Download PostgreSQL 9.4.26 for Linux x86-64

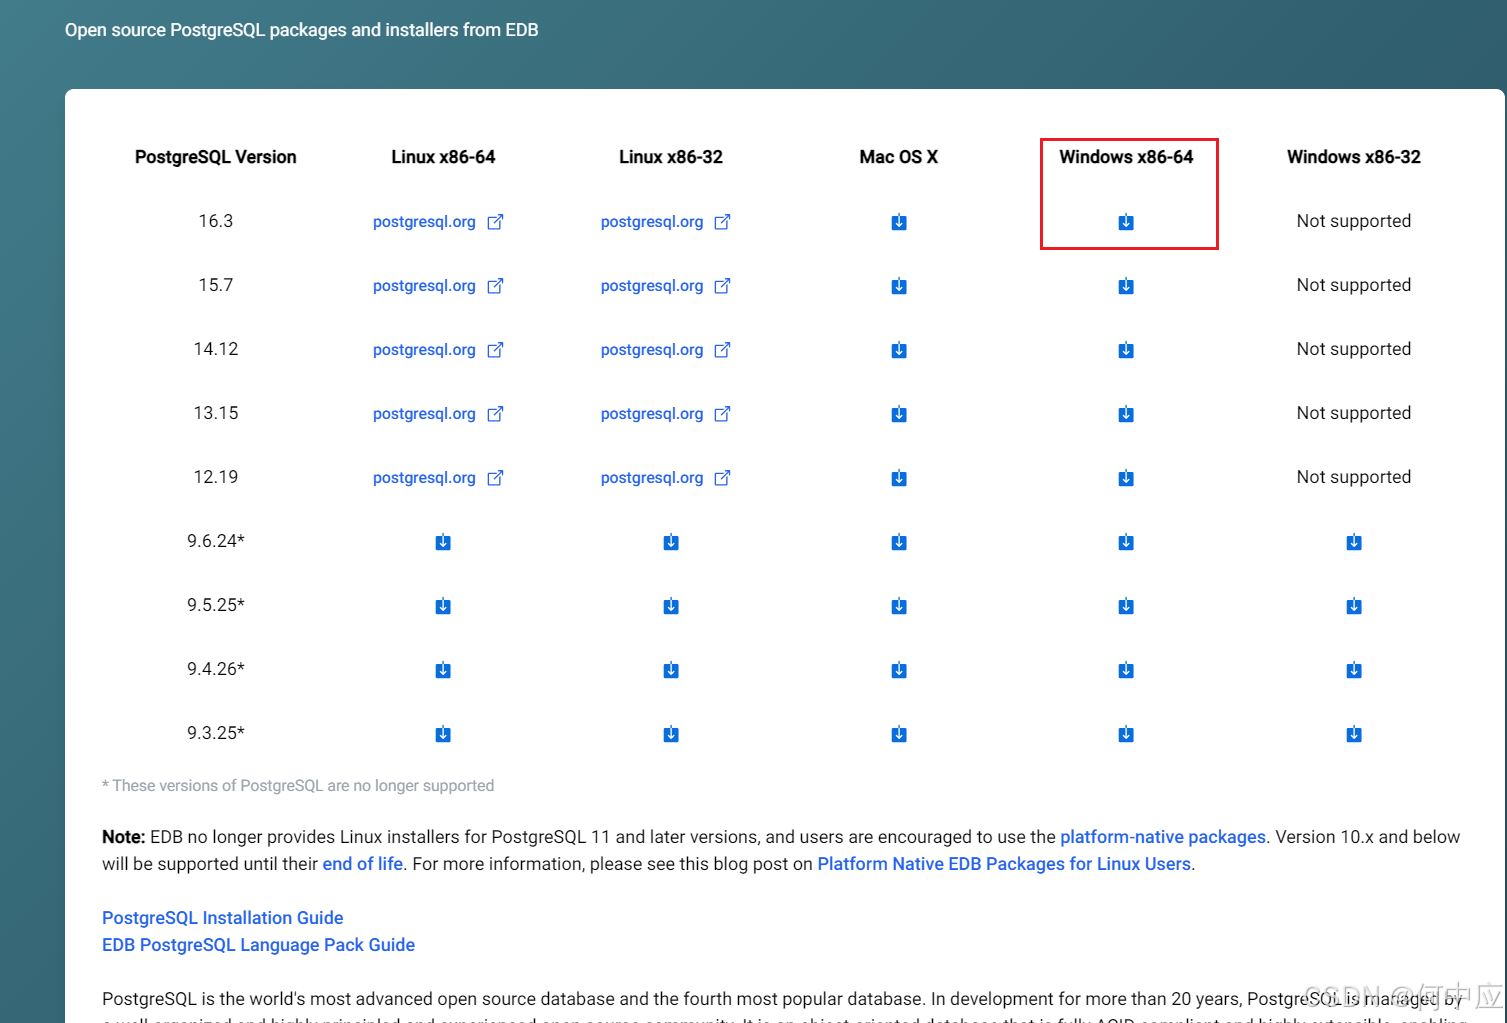pos(443,670)
